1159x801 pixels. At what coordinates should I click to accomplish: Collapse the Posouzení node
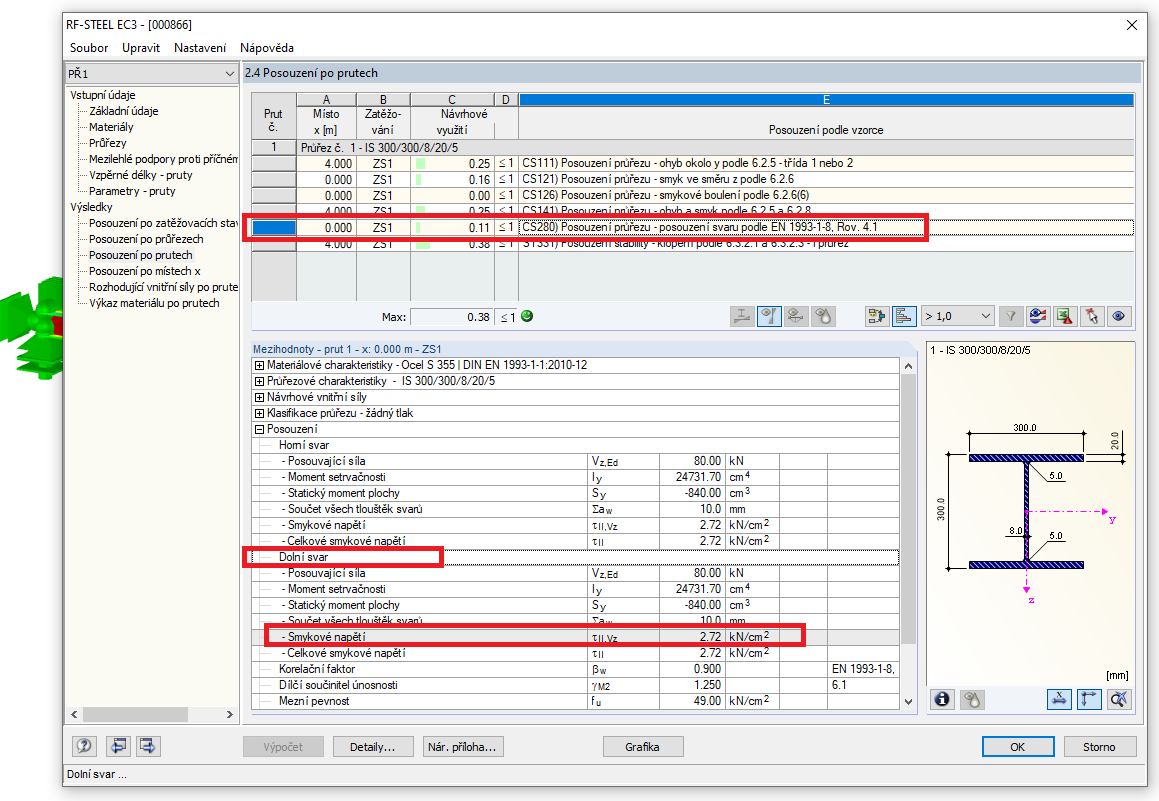tap(259, 429)
